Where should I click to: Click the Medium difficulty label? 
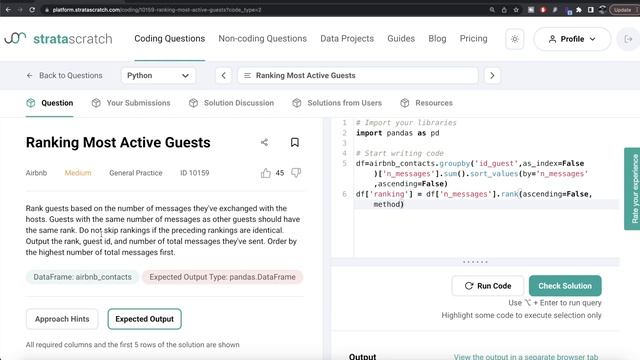click(x=78, y=173)
